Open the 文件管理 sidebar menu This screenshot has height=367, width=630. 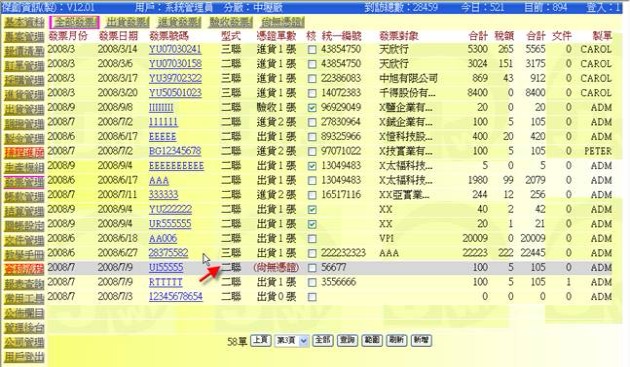click(x=24, y=241)
